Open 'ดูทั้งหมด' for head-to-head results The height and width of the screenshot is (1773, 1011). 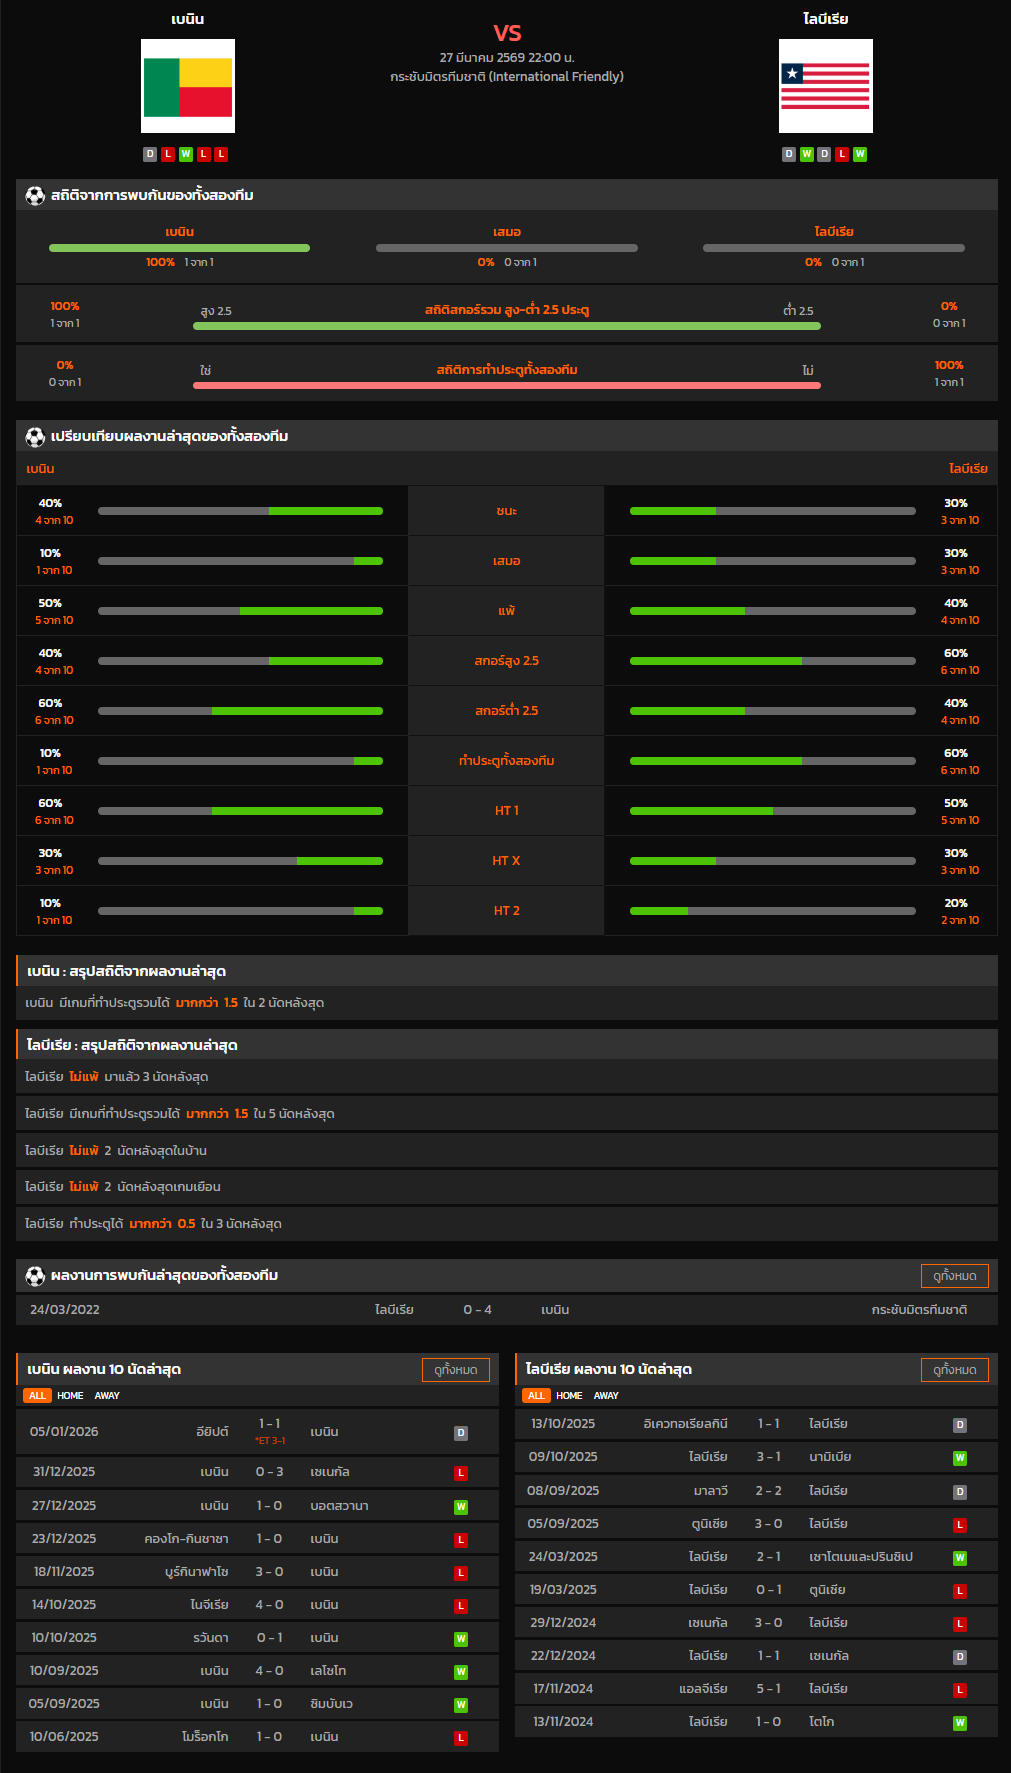pyautogui.click(x=954, y=1275)
